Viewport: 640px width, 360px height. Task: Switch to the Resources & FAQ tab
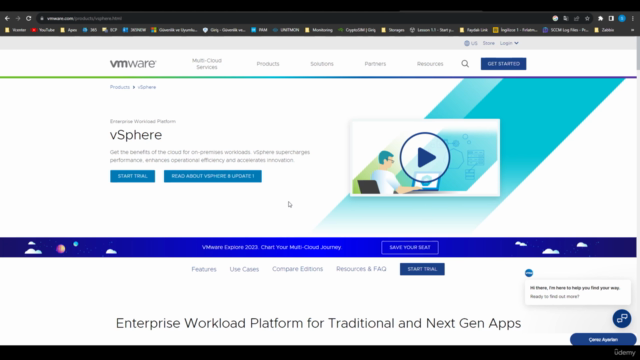(x=361, y=269)
